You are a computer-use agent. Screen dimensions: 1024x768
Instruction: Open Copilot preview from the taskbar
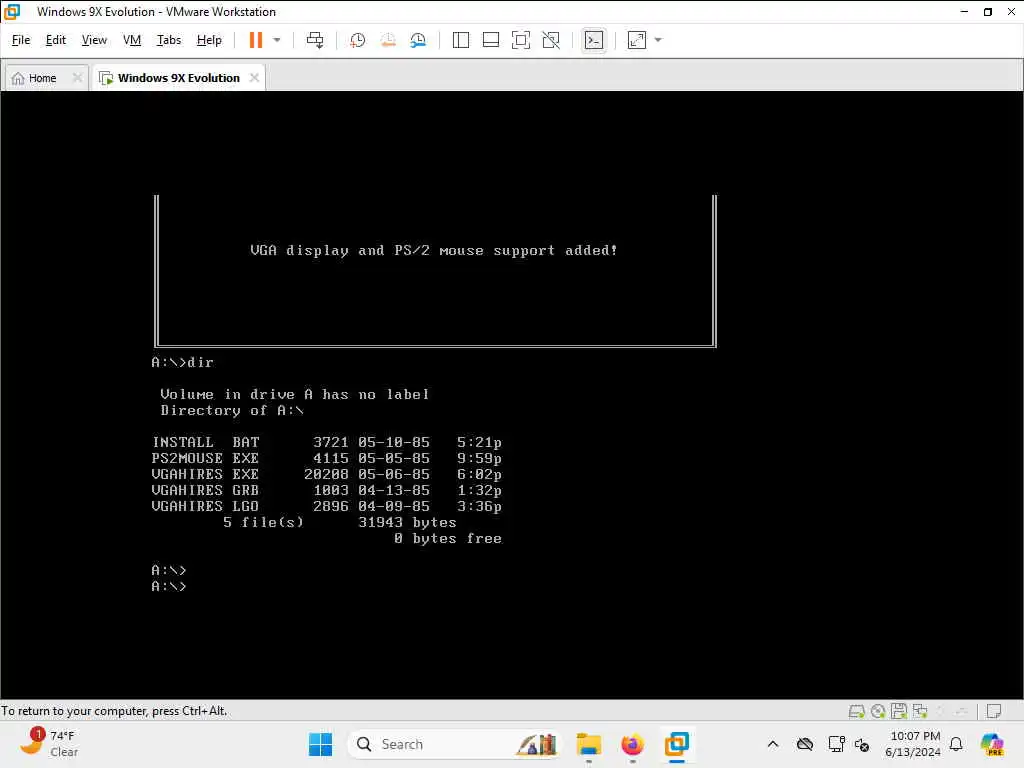pyautogui.click(x=992, y=744)
